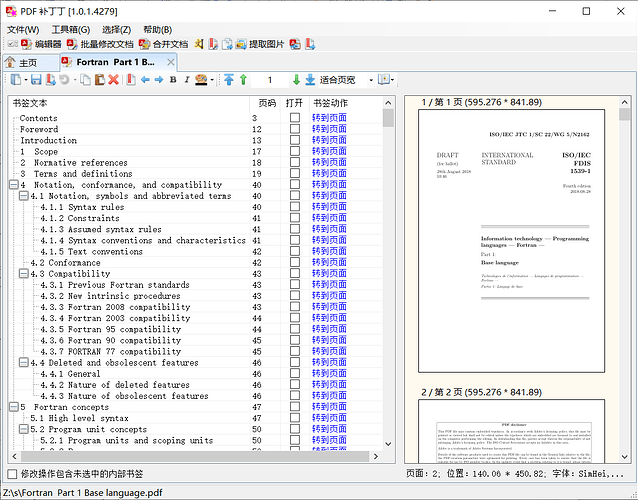This screenshot has width=638, height=500.
Task: Collapse the 4.3 Compatibility node
Action: pos(24,273)
